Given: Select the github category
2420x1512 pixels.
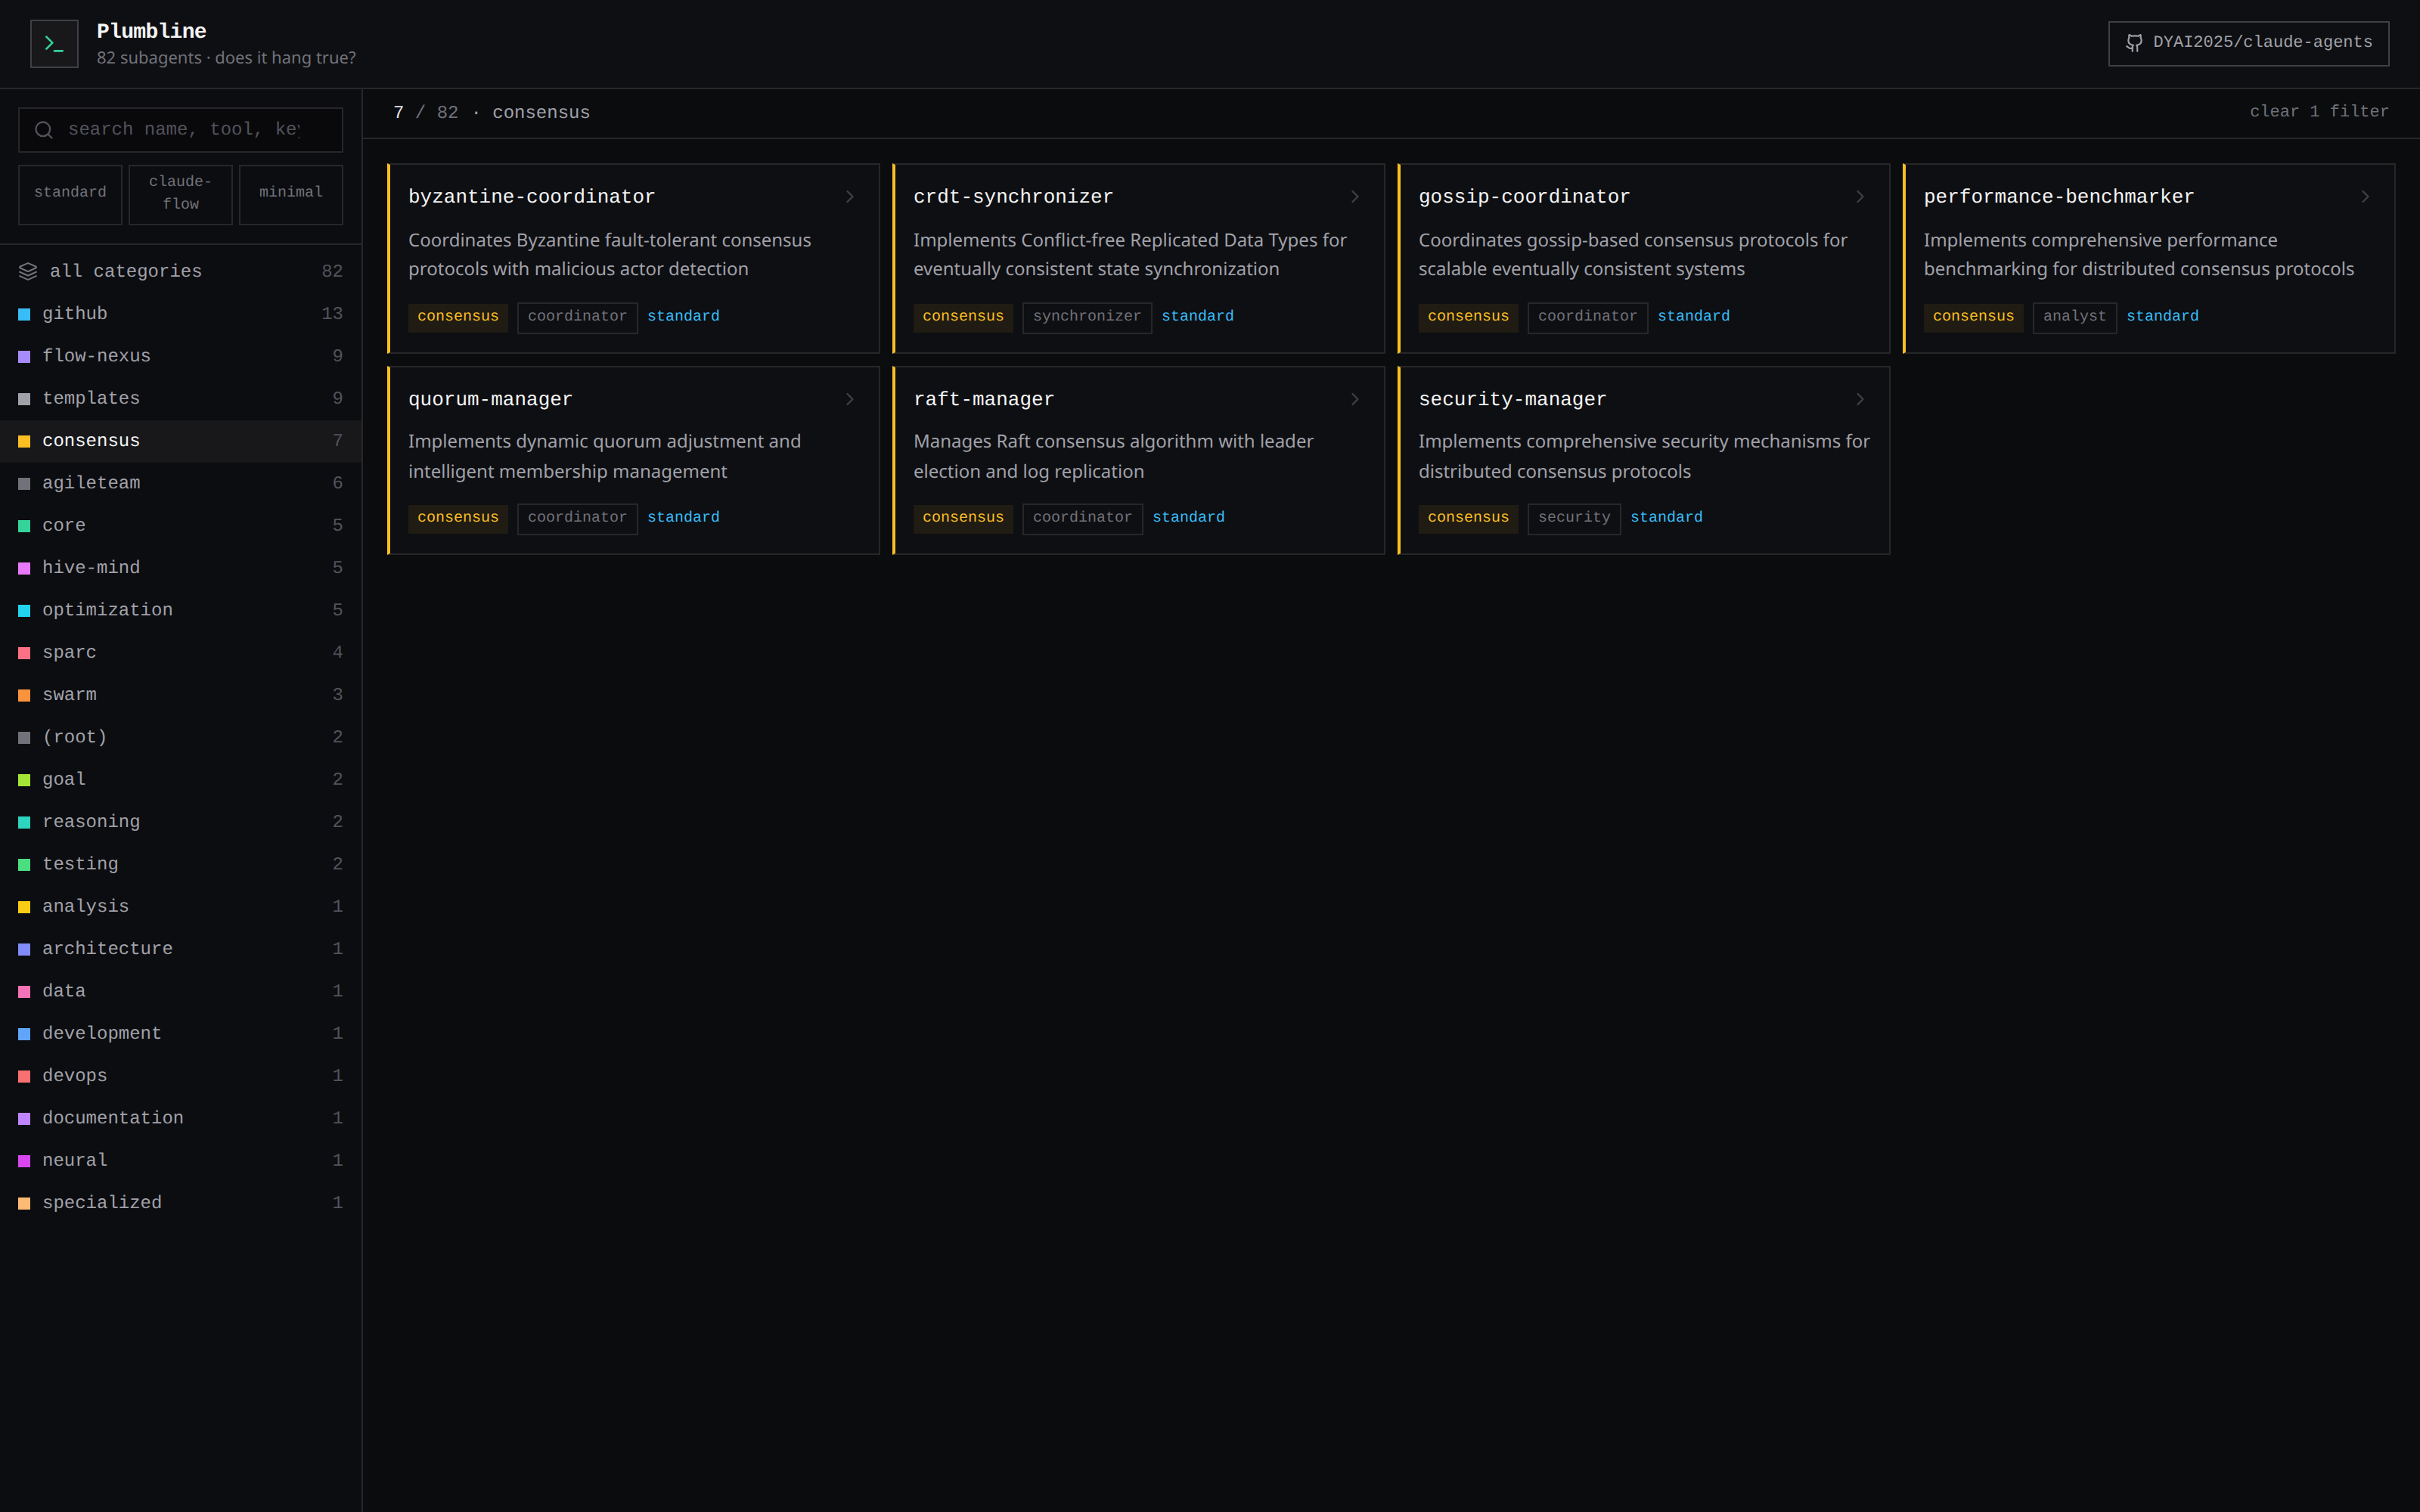Looking at the screenshot, I should 181,314.
